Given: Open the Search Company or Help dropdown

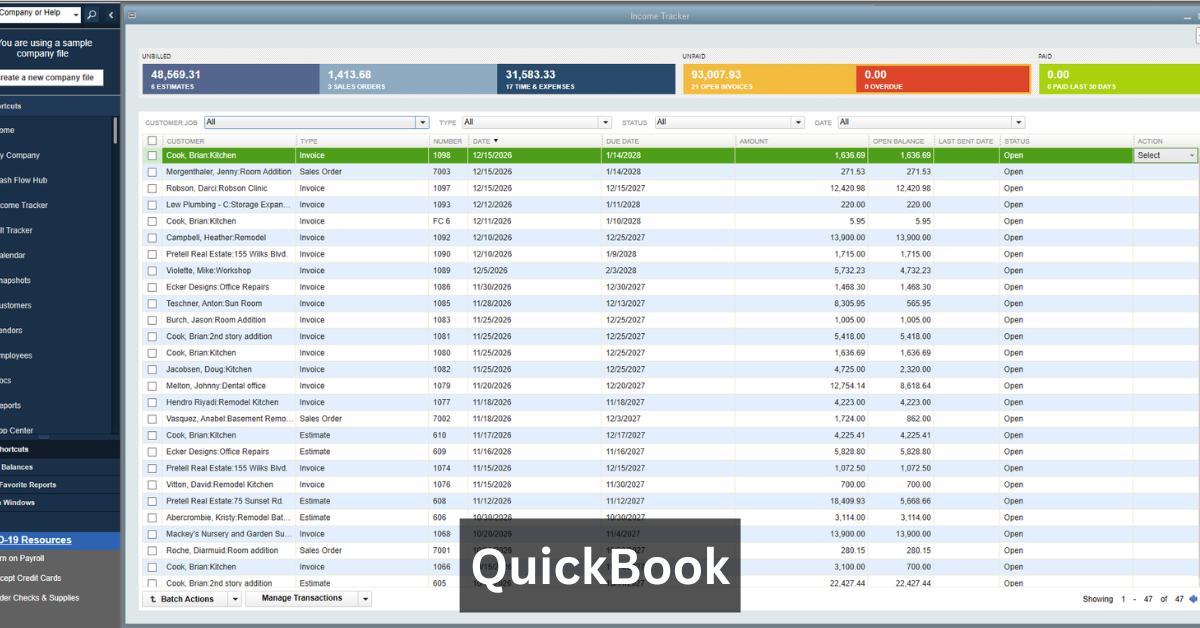Looking at the screenshot, I should [76, 15].
